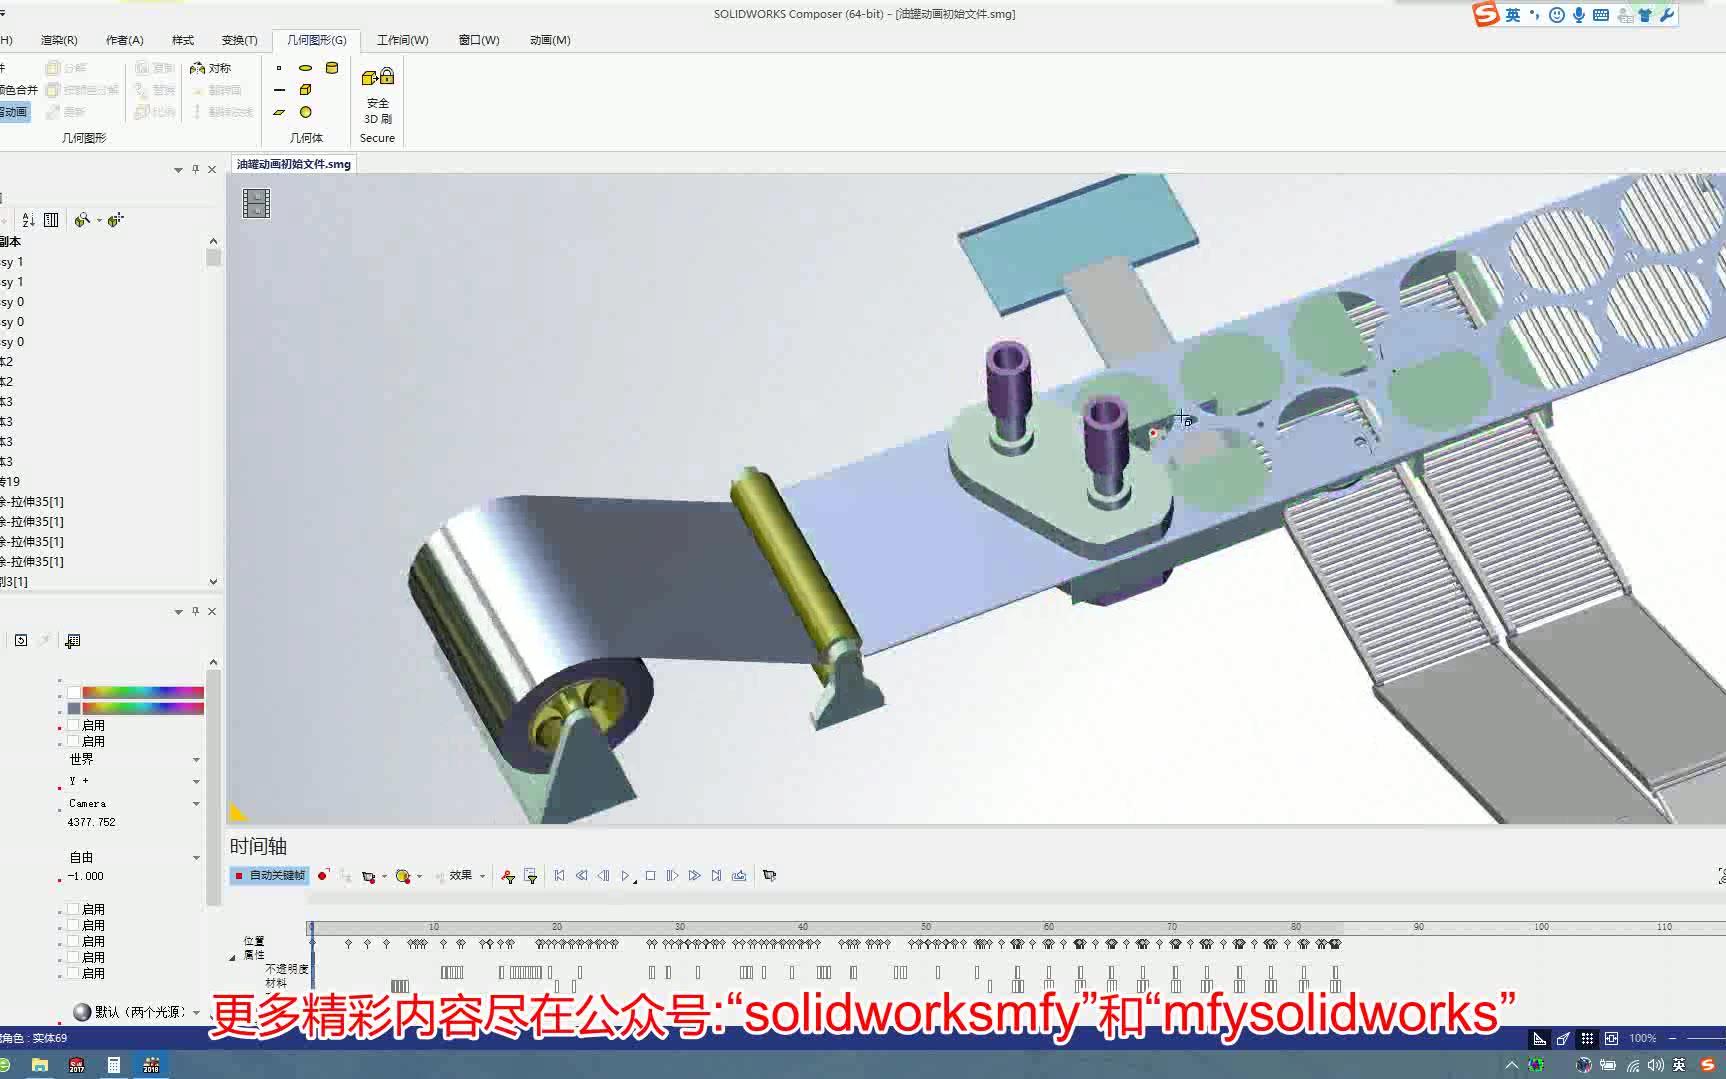Screen dimensions: 1726x1079
Task: Tick 启用 checkbox right below gray color bar
Action: point(73,725)
